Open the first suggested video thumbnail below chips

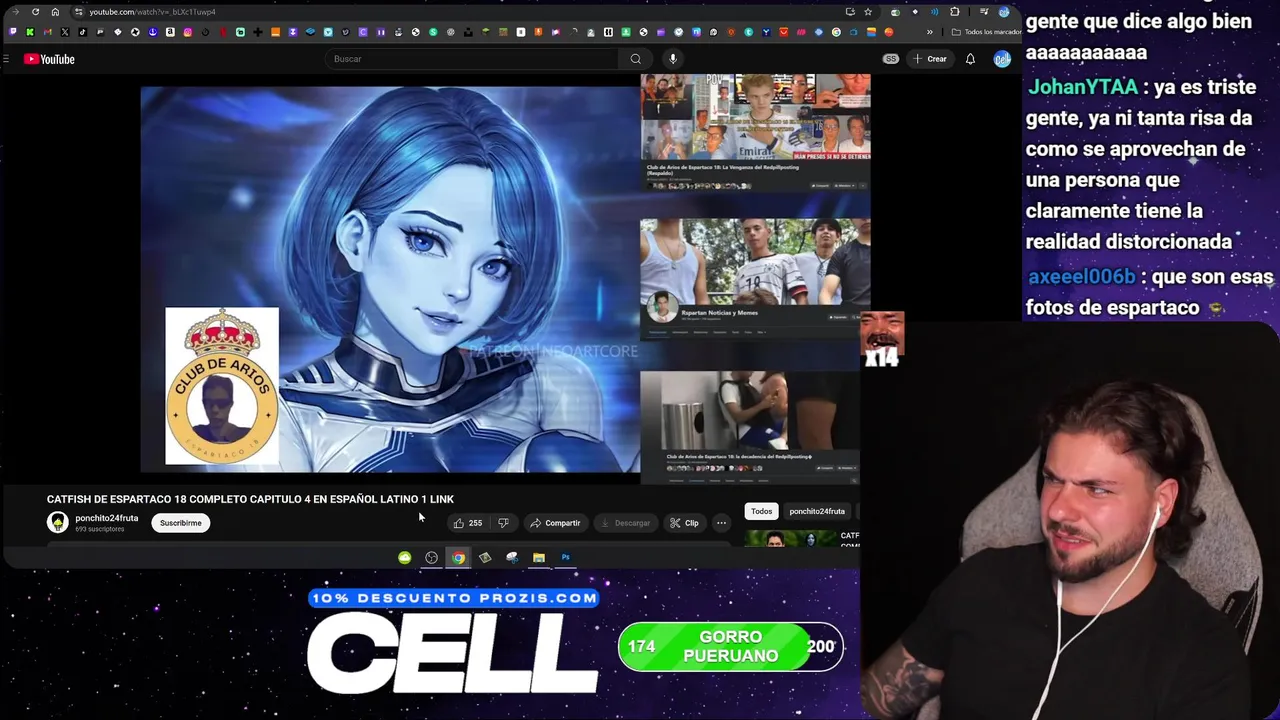(790, 539)
